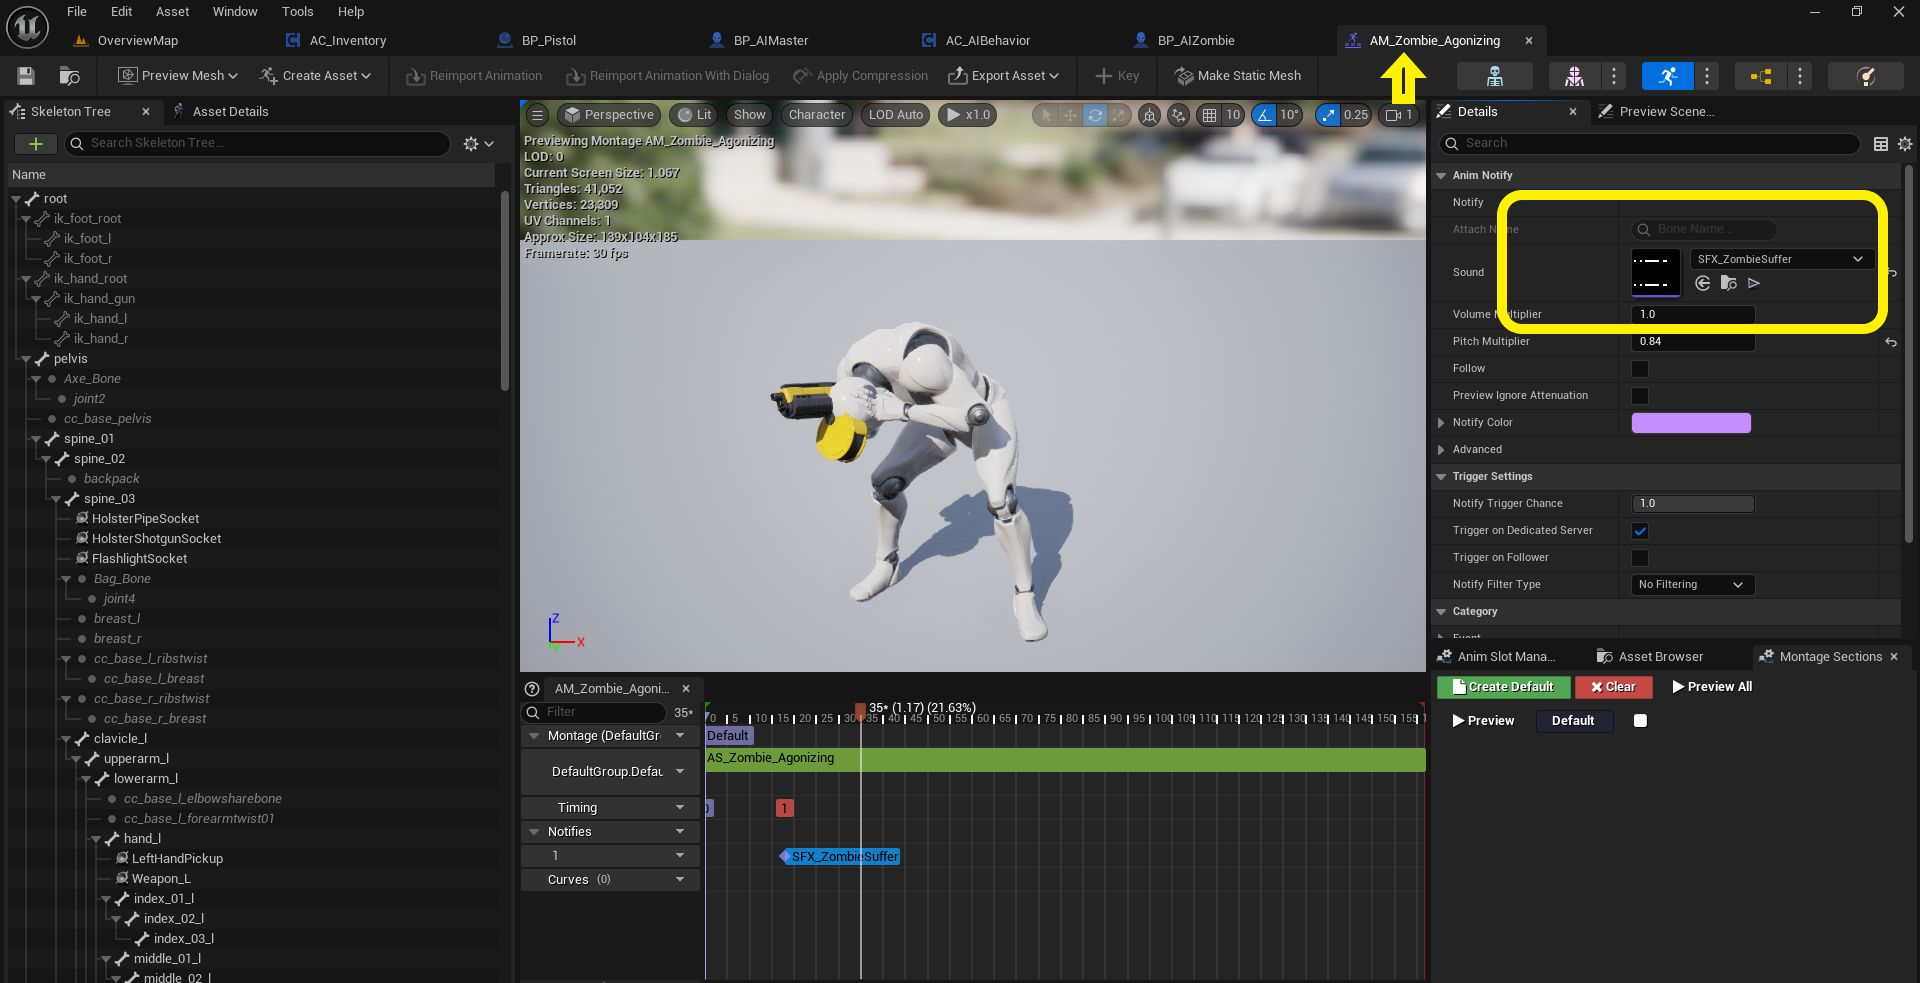Open the Notify Filter Type dropdown

1691,585
